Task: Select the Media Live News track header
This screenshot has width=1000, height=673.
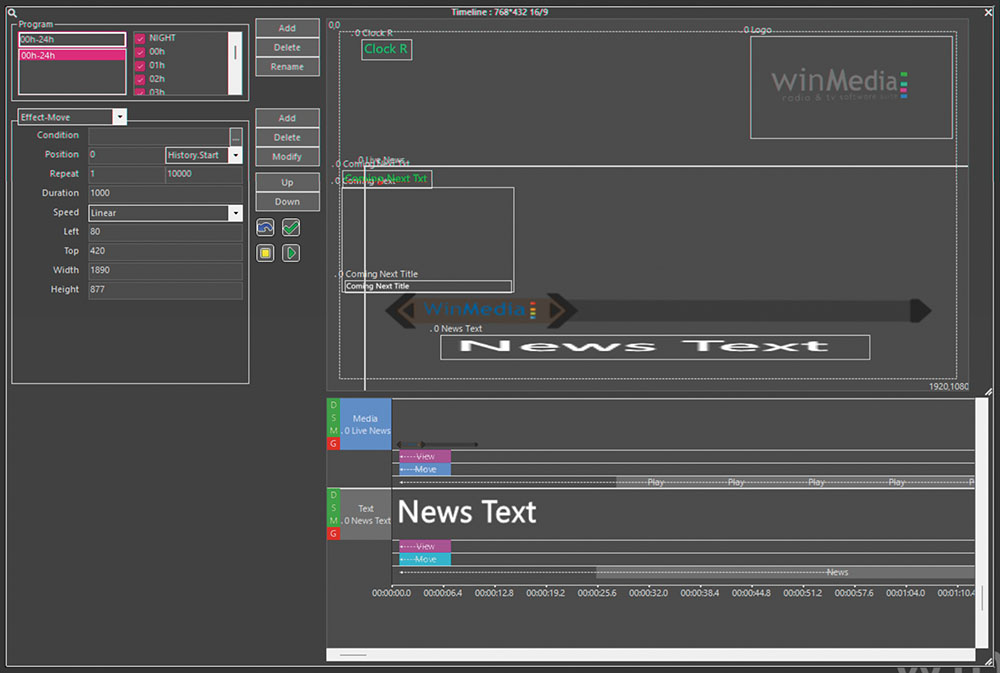Action: click(x=365, y=424)
